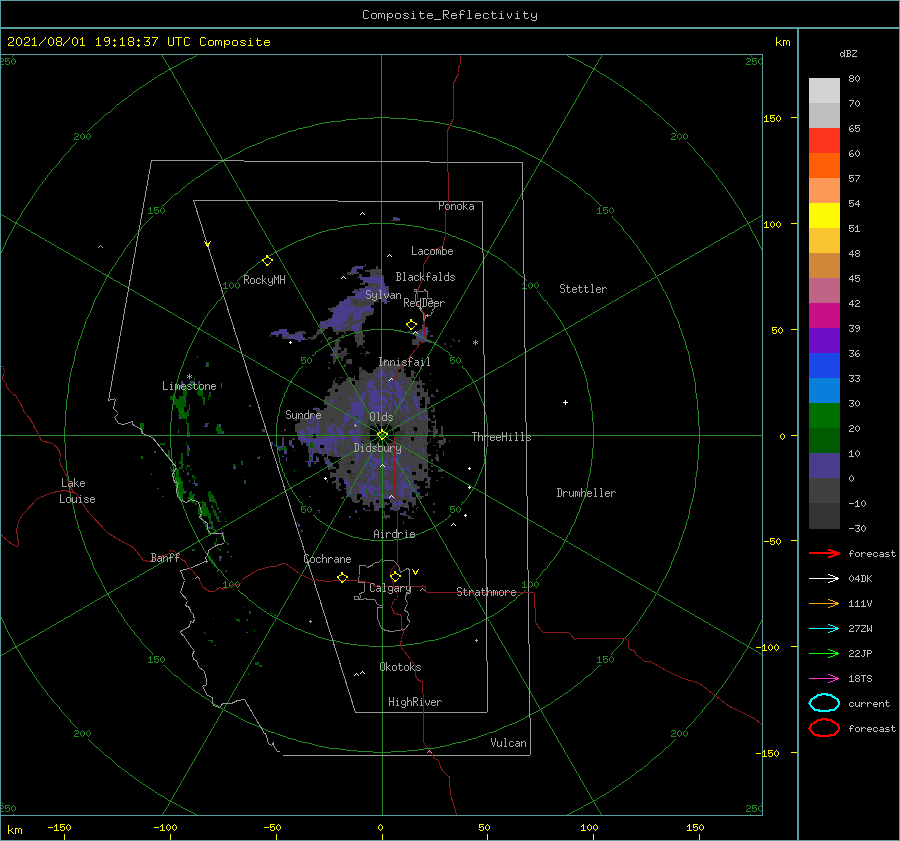Click the Sundre label
Image resolution: width=900 pixels, height=841 pixels.
tap(303, 414)
